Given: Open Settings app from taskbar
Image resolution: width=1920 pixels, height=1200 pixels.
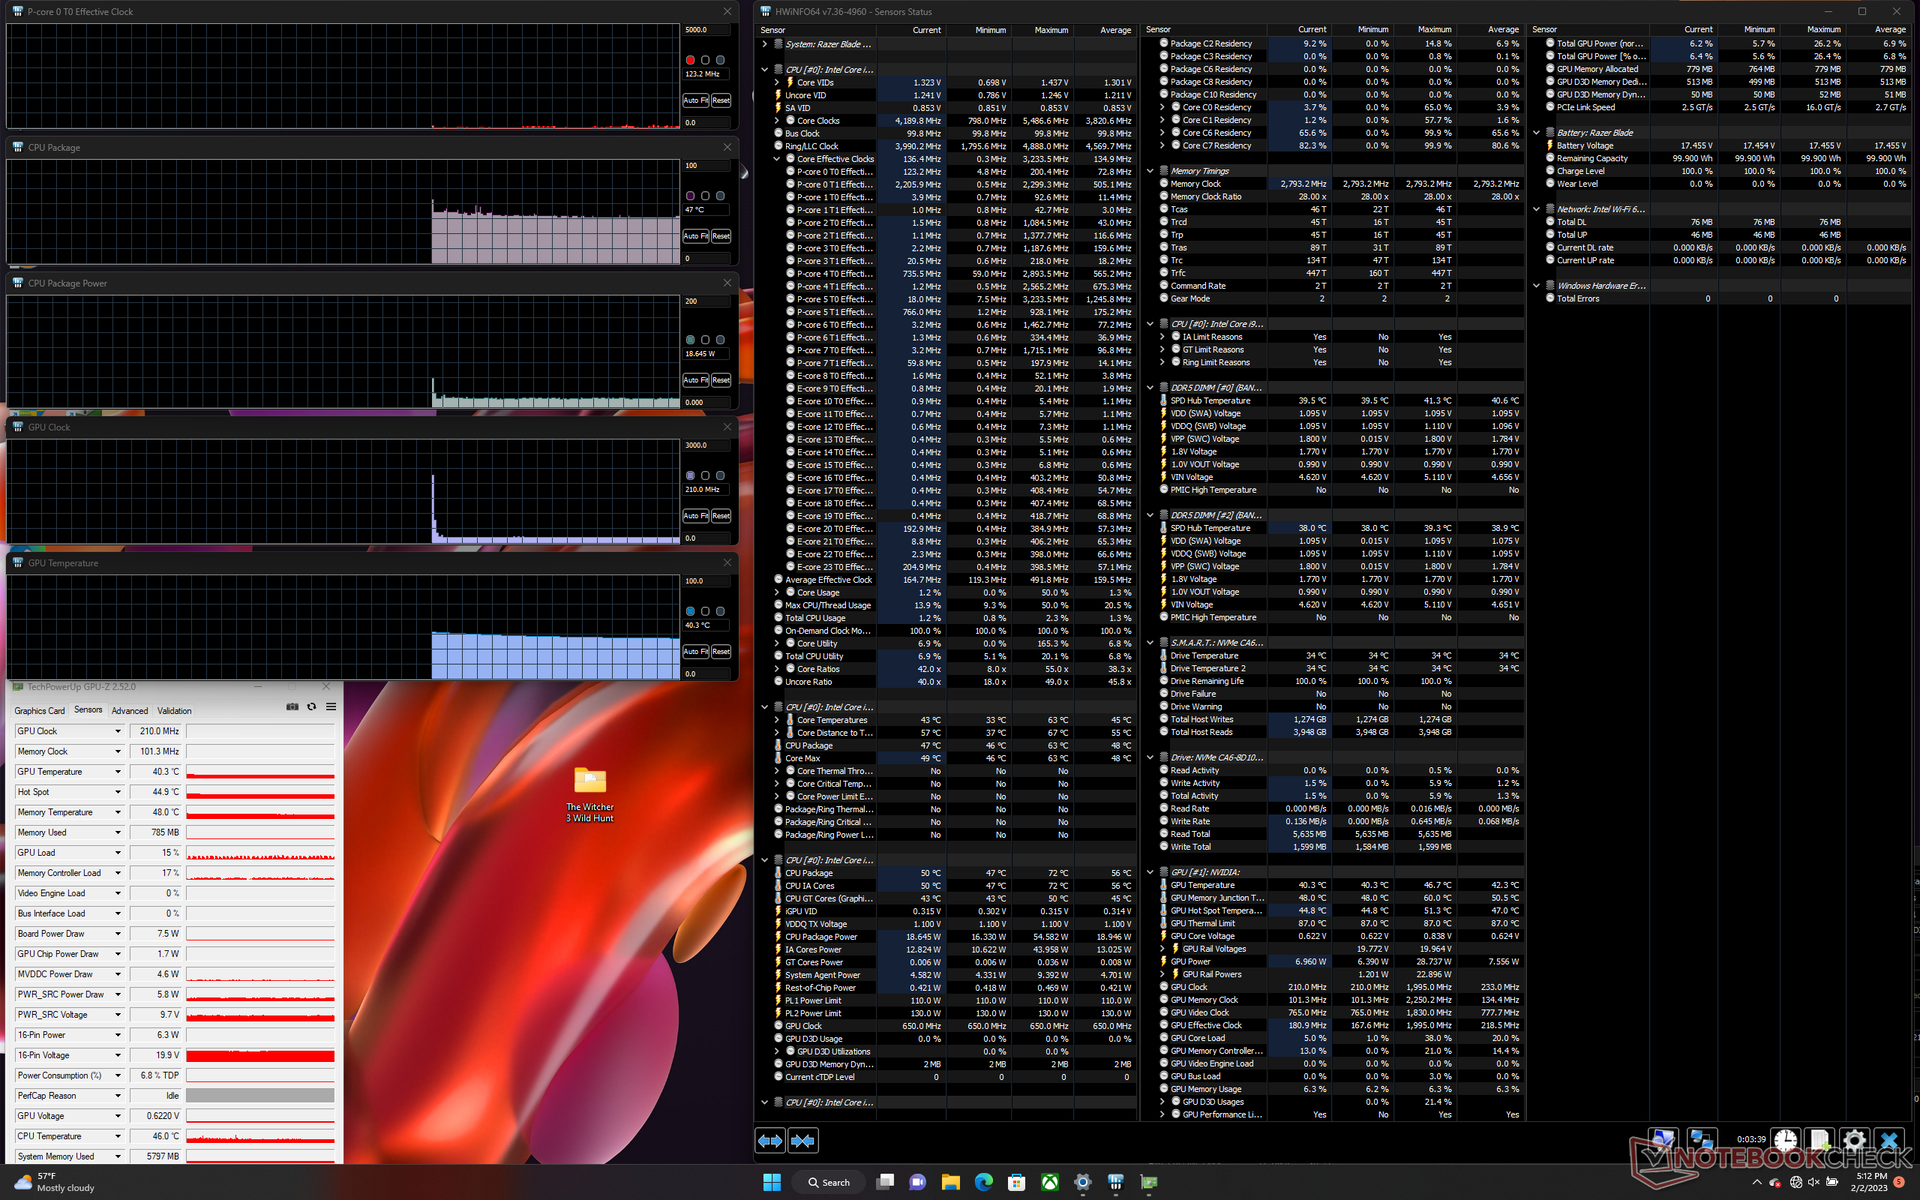Looking at the screenshot, I should click(1083, 1182).
